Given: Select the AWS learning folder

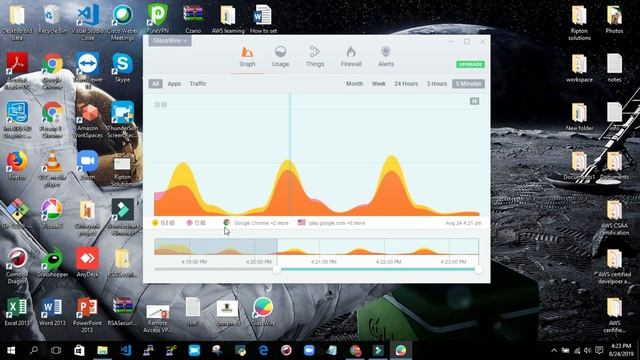Looking at the screenshot, I should point(228,18).
